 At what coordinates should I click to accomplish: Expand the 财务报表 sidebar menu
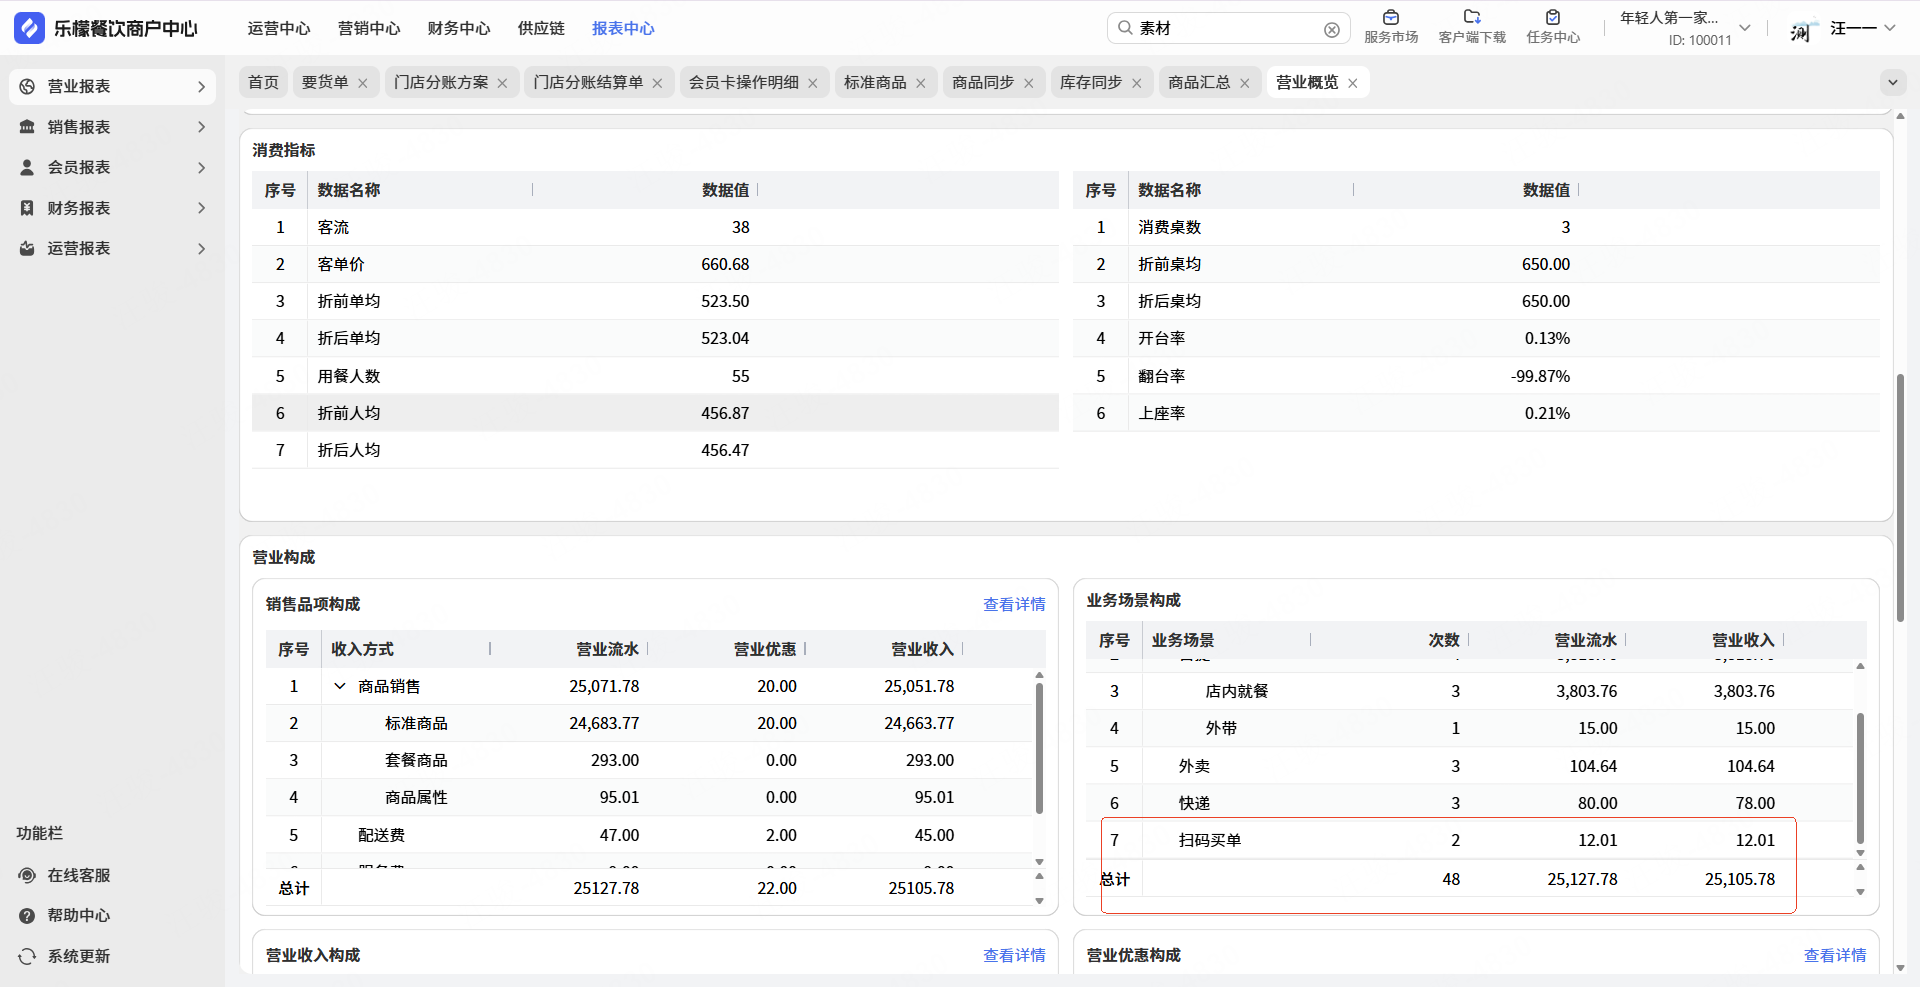tap(201, 208)
